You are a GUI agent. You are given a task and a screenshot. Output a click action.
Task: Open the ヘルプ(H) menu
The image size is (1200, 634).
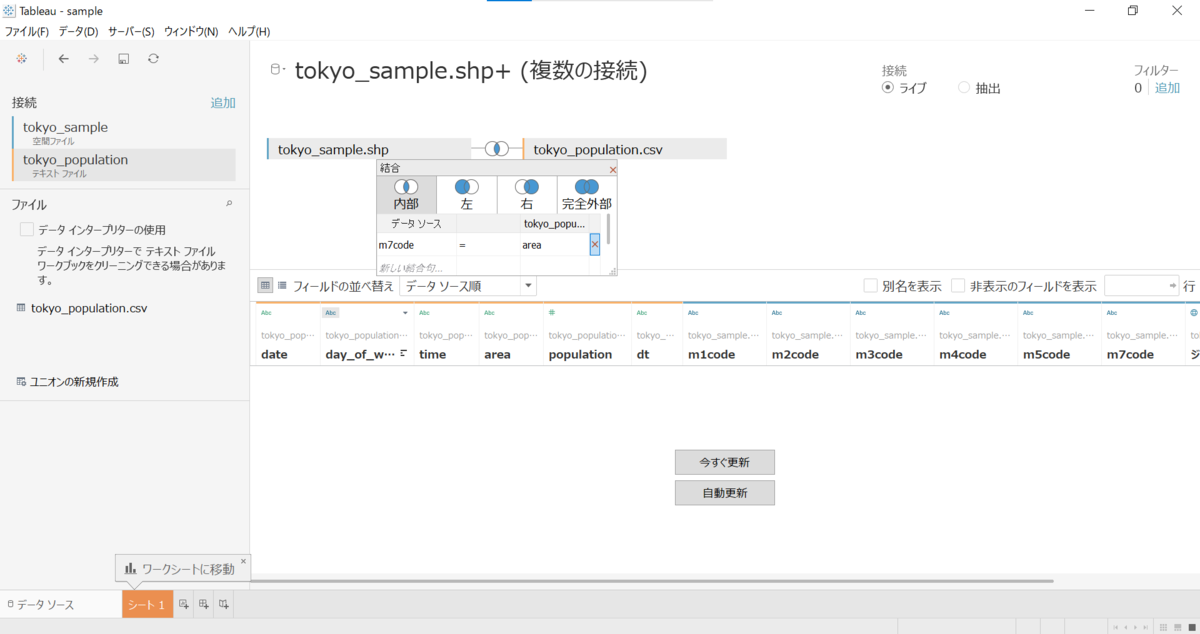click(249, 32)
